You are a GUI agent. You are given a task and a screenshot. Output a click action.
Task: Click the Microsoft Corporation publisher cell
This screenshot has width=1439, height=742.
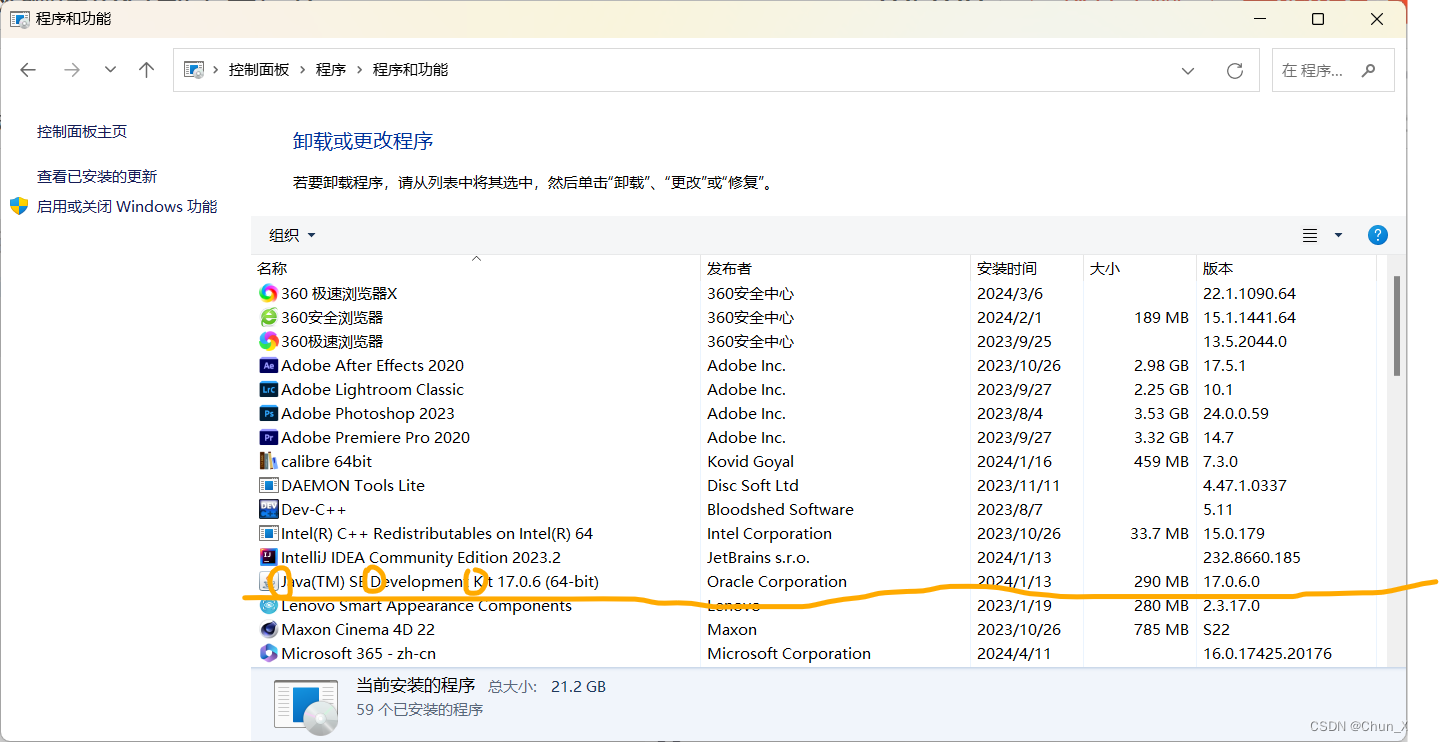coord(789,654)
